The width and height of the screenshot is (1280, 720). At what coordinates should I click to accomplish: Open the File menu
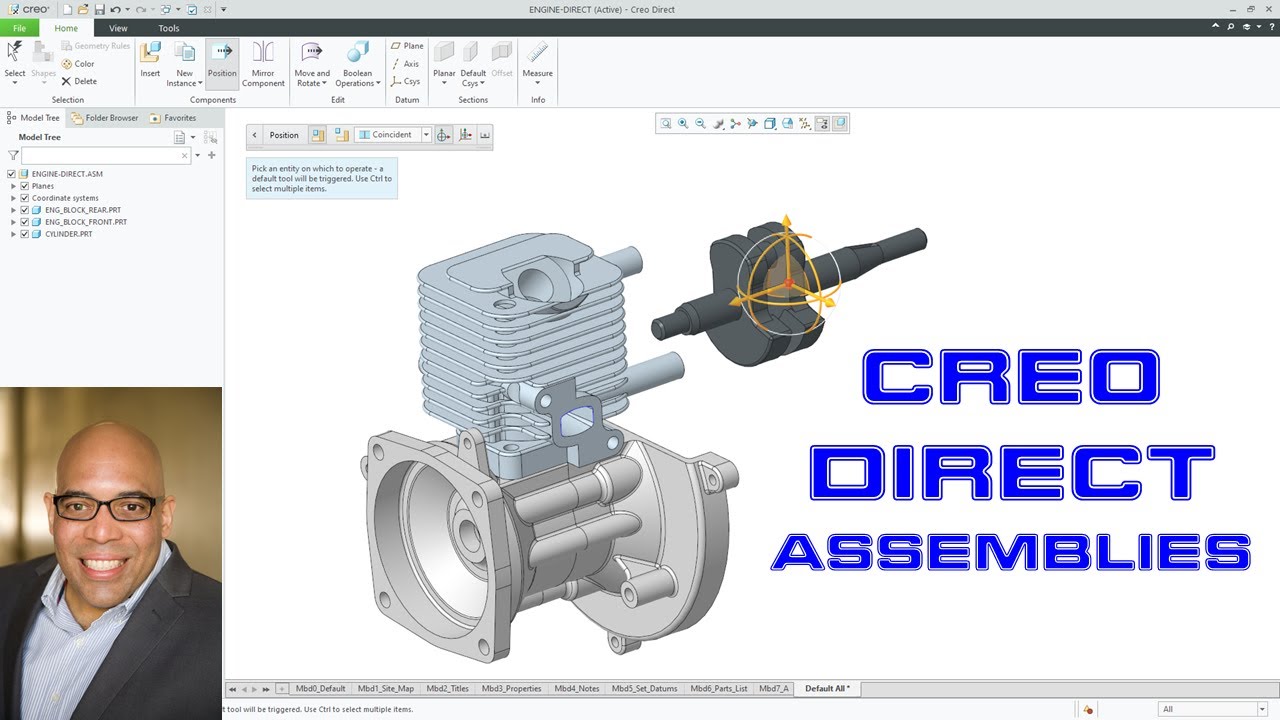(20, 28)
